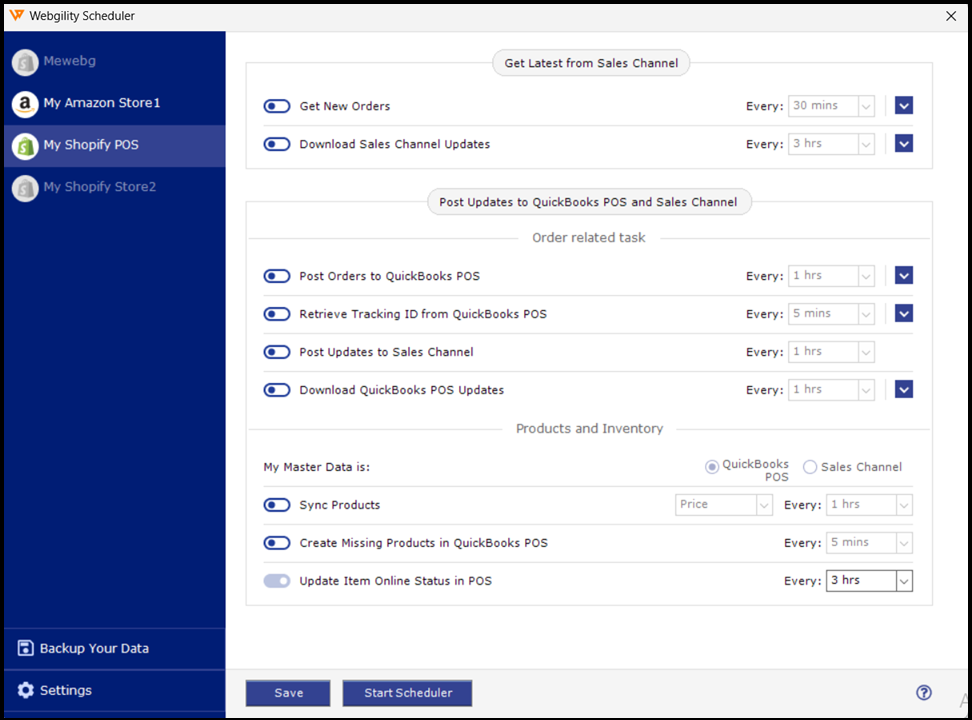Select Sales Channel as master data
This screenshot has width=972, height=720.
tap(809, 466)
